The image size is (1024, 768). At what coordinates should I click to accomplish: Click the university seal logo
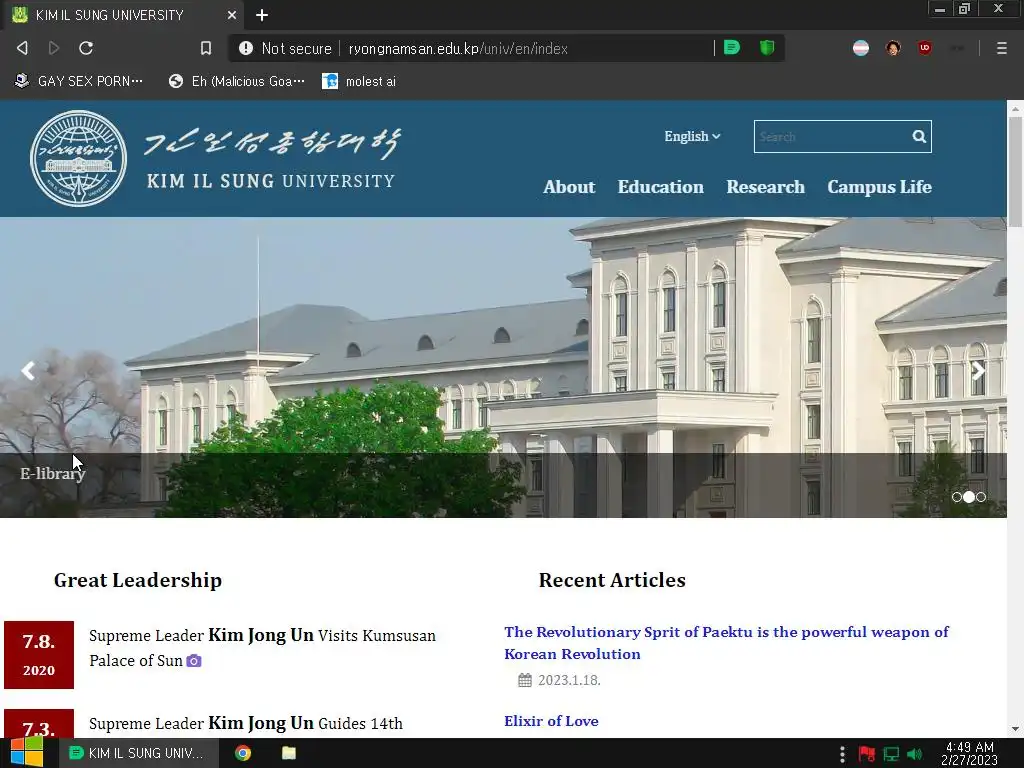pyautogui.click(x=78, y=158)
